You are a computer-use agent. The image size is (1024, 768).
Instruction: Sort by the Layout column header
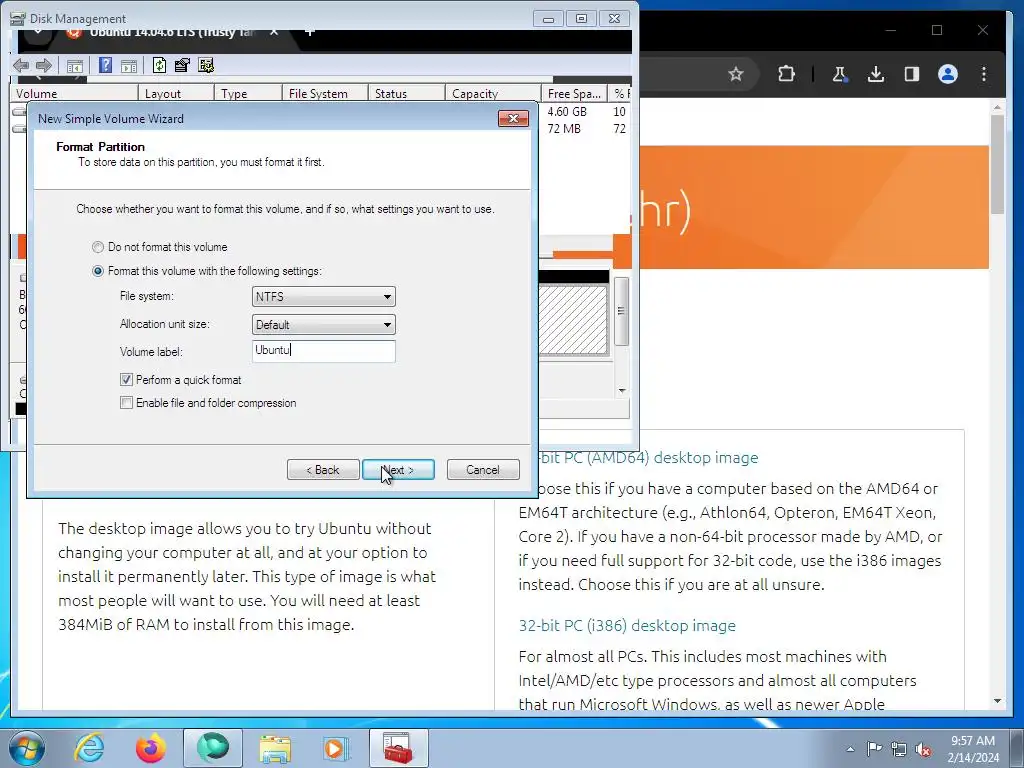(176, 93)
